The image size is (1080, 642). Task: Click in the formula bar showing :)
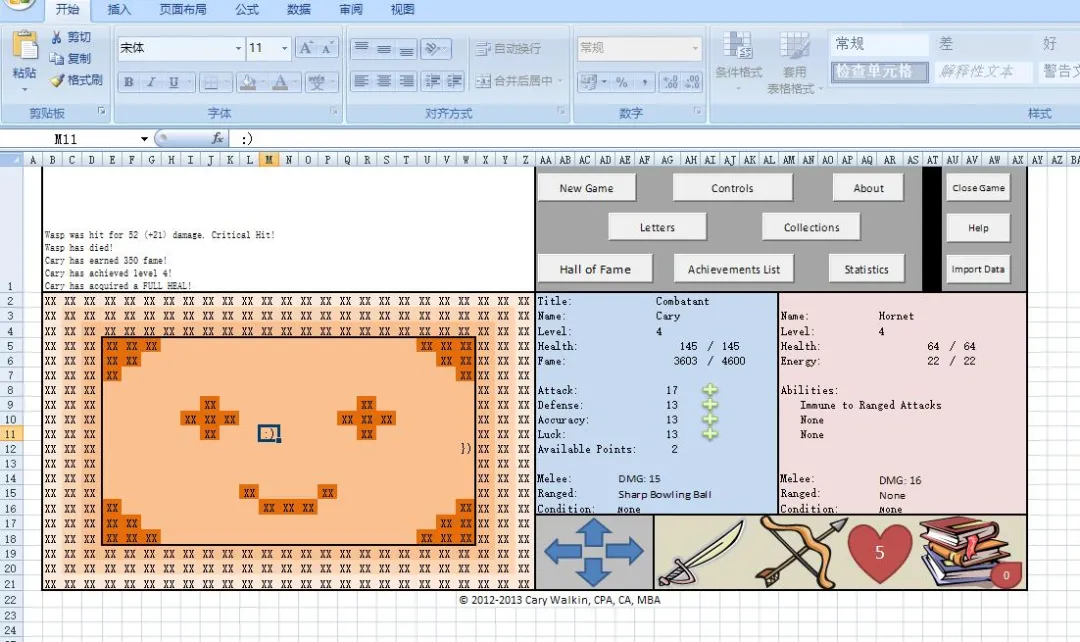tap(654, 138)
